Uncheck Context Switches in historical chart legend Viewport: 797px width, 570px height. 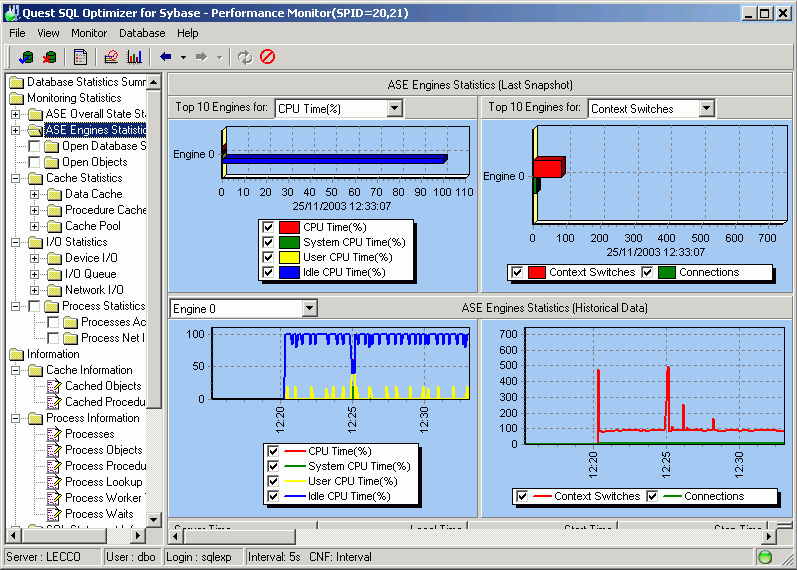522,496
